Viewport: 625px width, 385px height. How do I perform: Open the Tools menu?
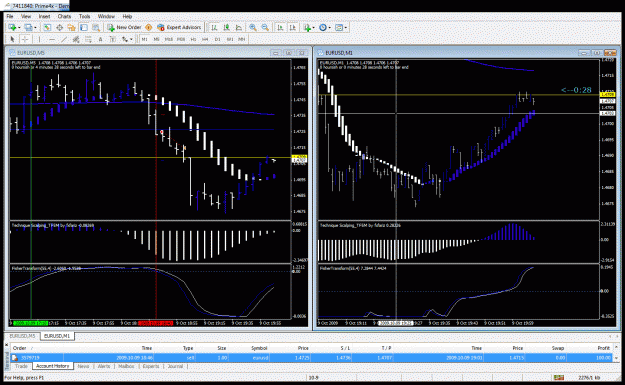[x=85, y=16]
